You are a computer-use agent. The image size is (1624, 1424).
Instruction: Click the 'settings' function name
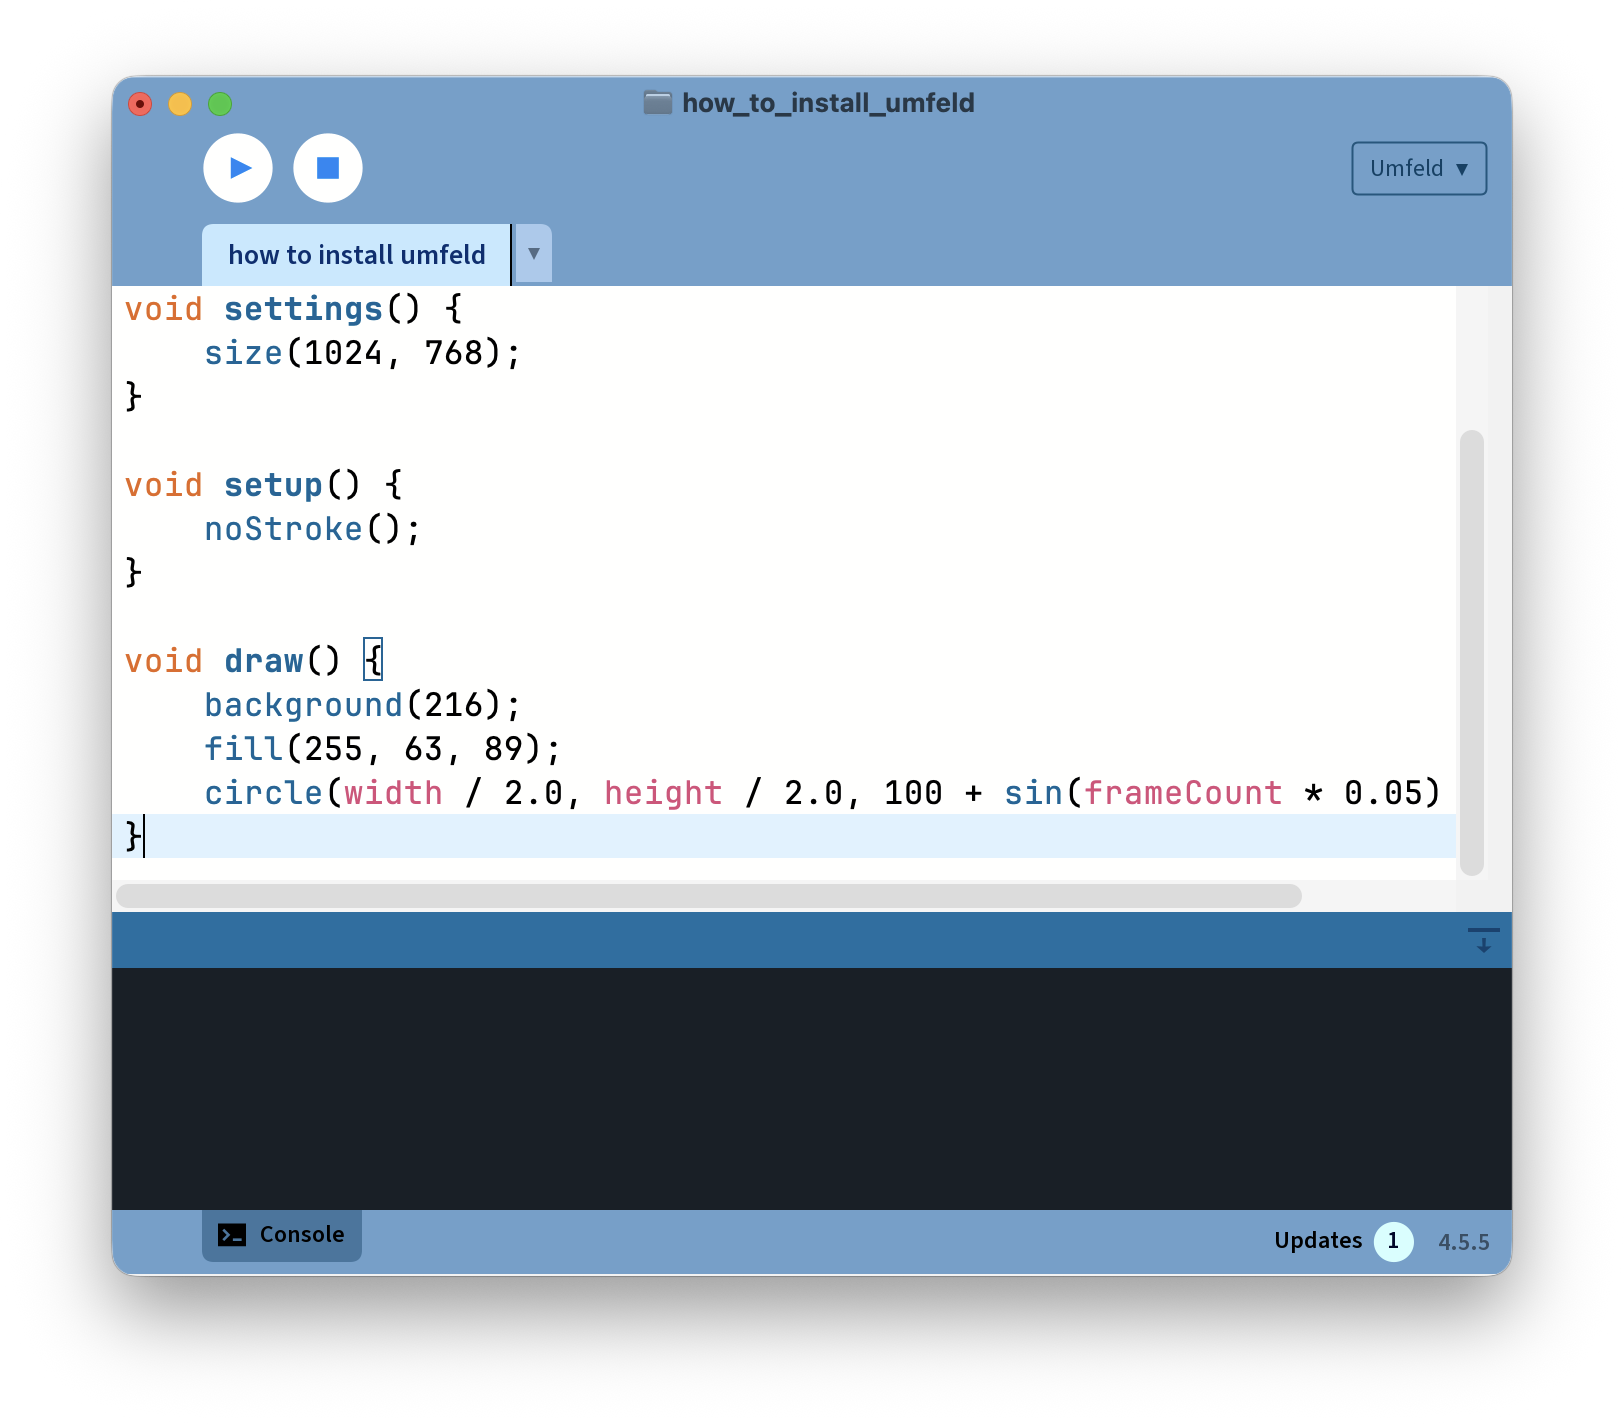click(x=303, y=309)
